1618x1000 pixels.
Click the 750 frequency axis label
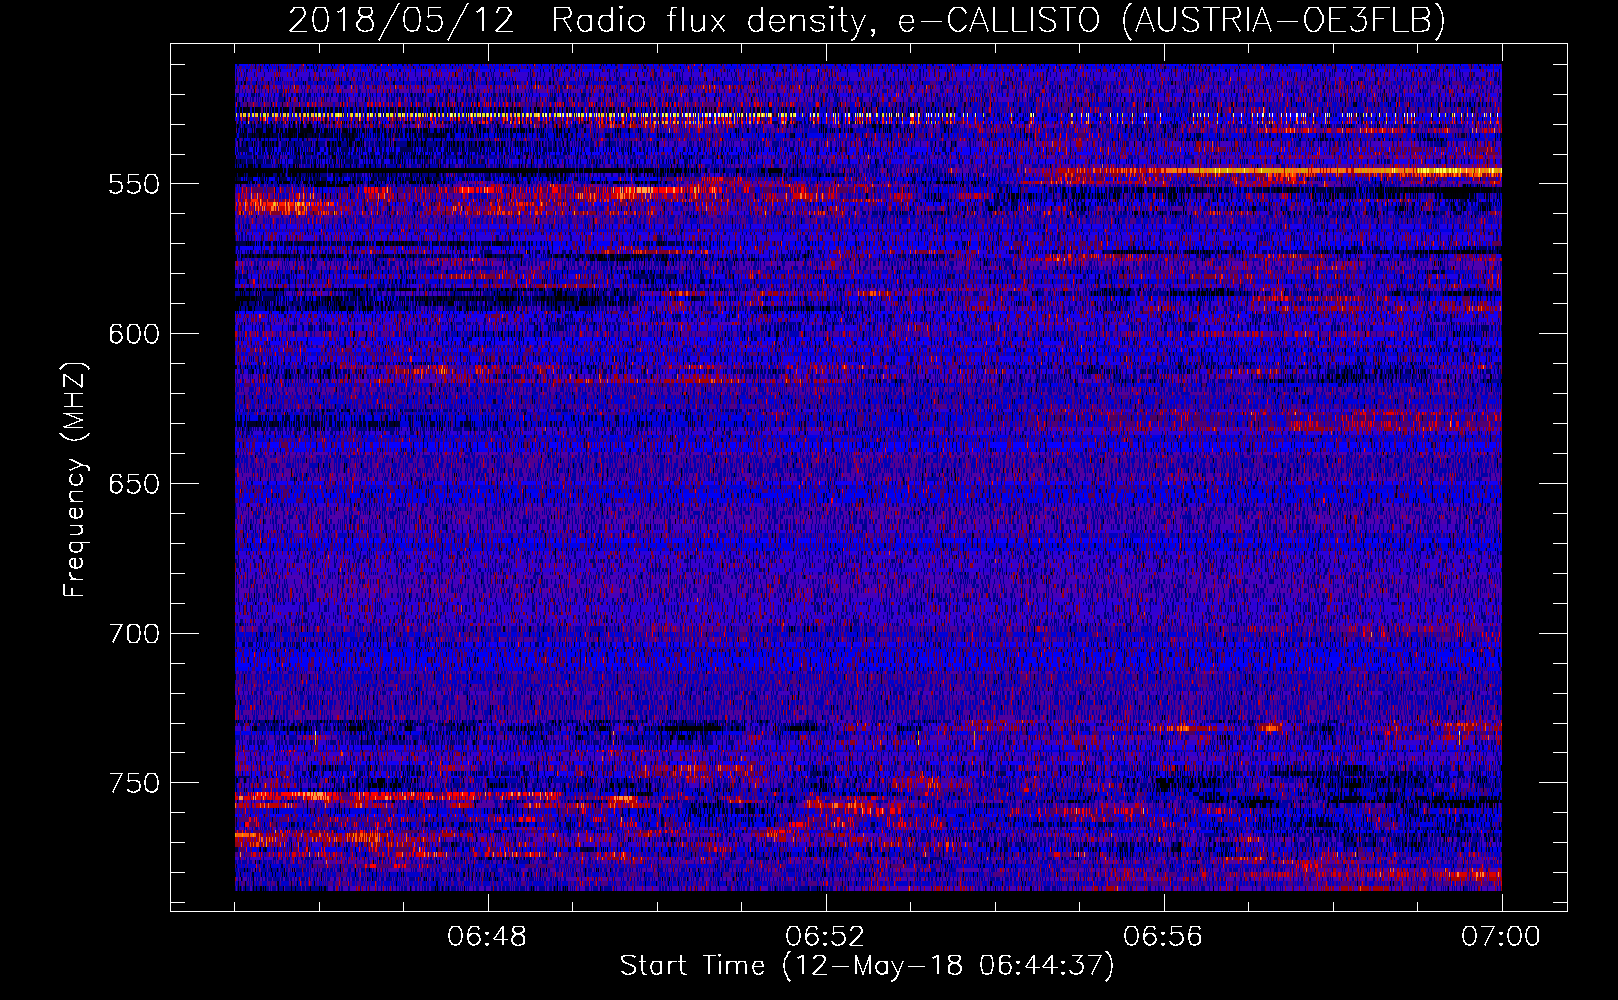(134, 783)
